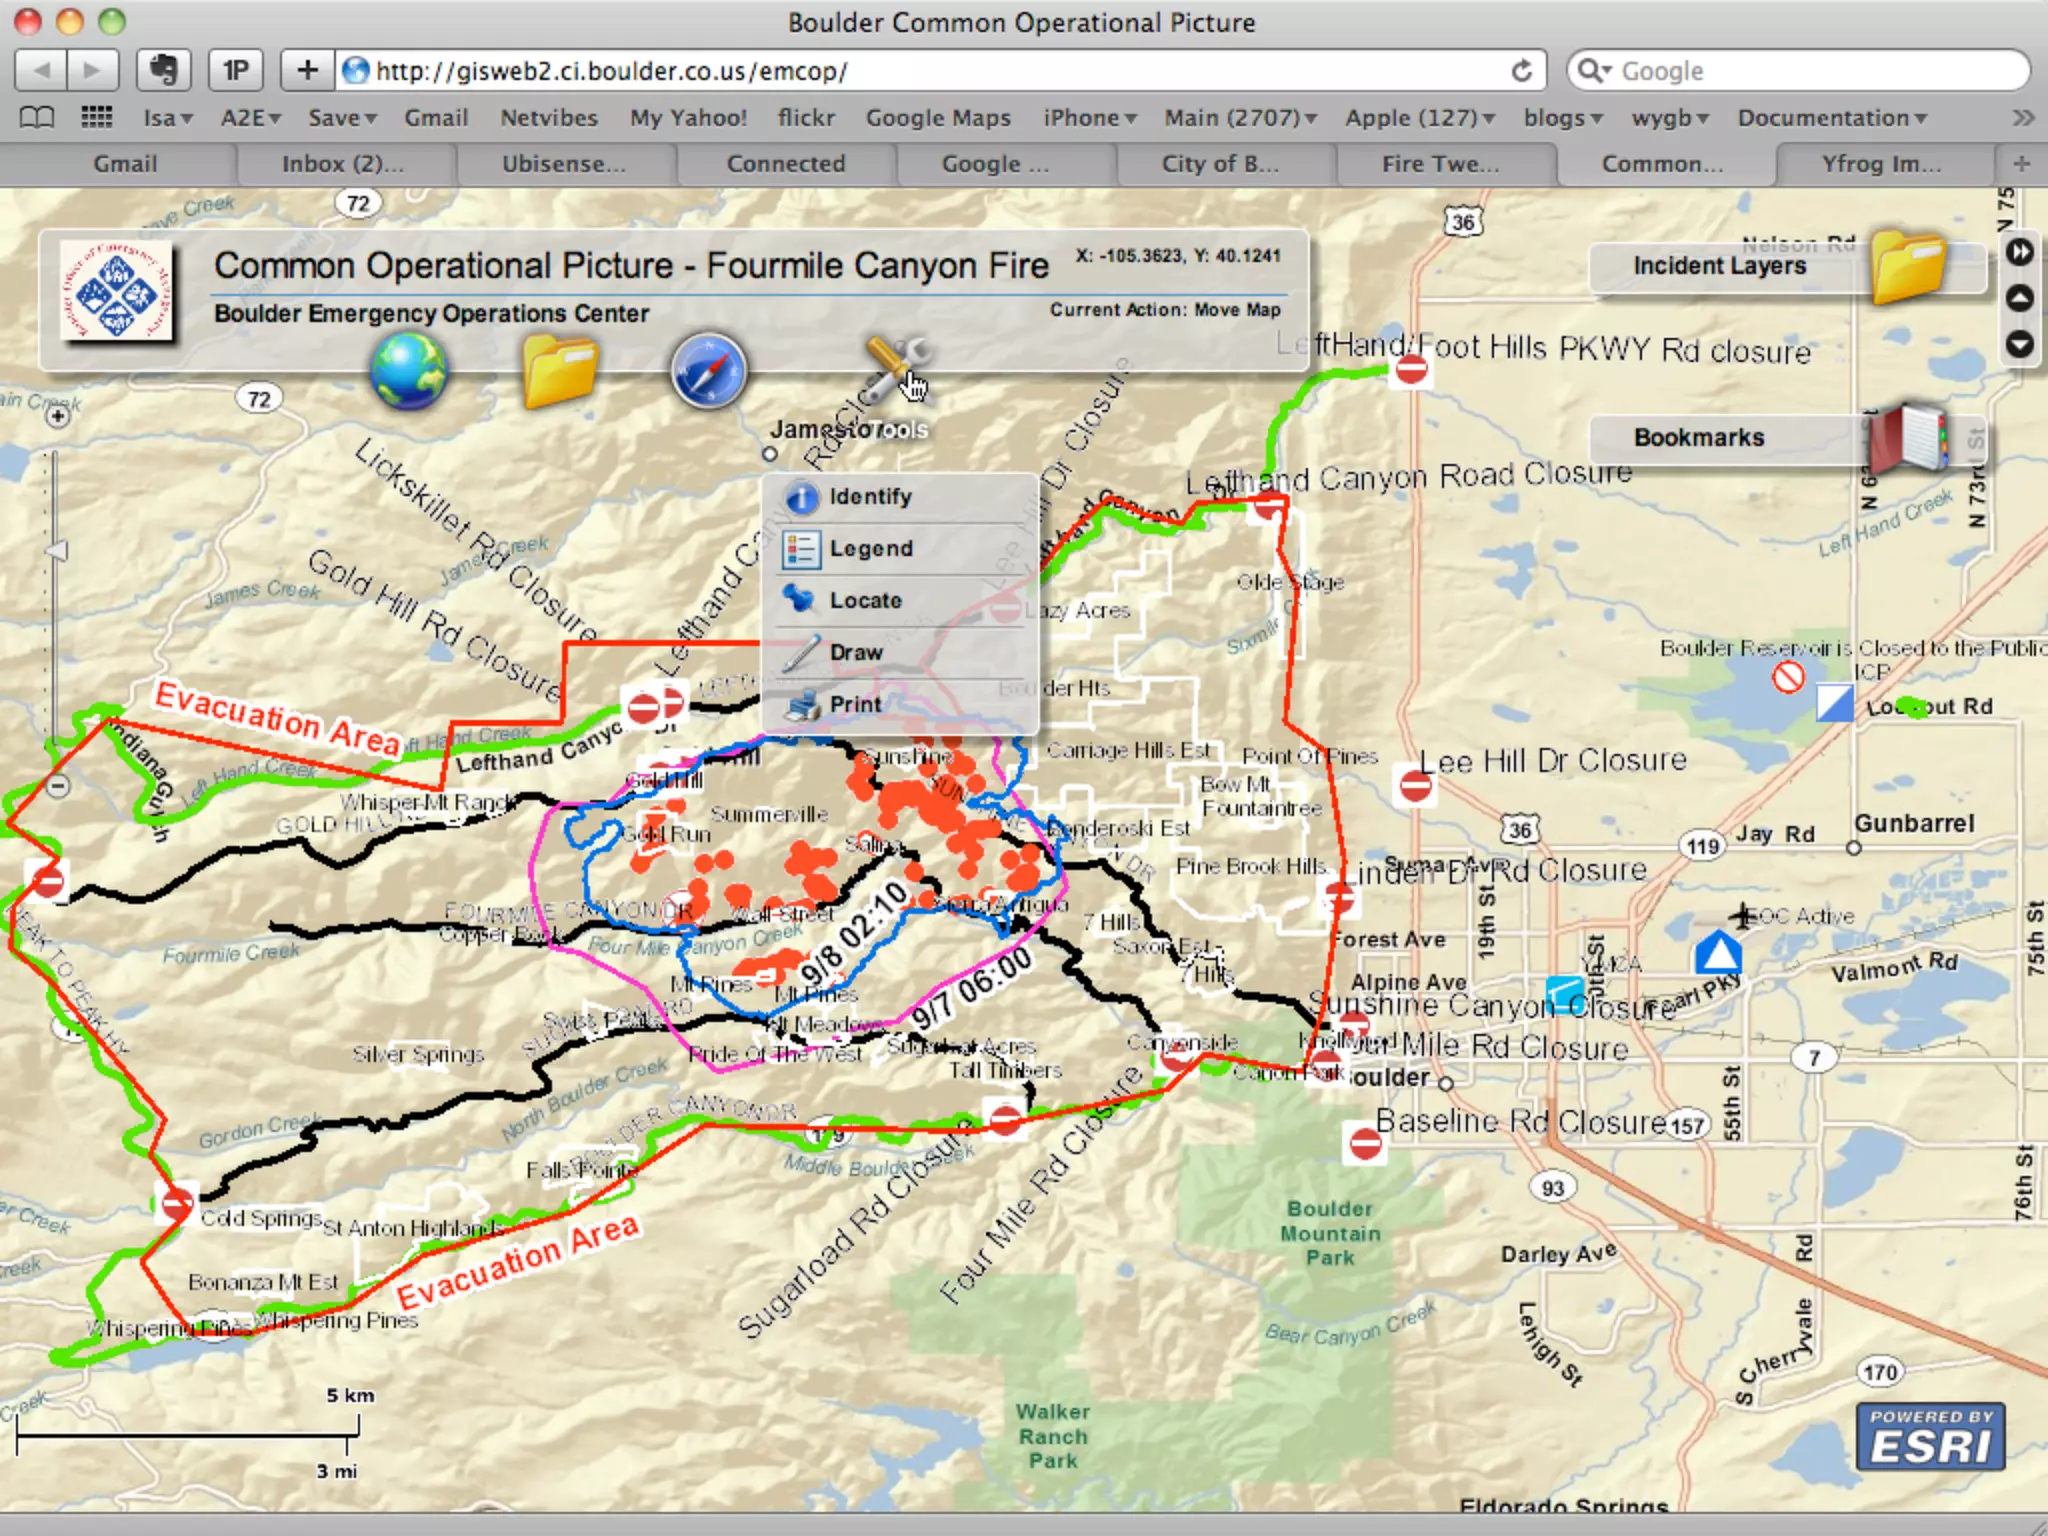Screen dimensions: 2048x1536
Task: Select Identify from Tools menu
Action: pos(870,497)
